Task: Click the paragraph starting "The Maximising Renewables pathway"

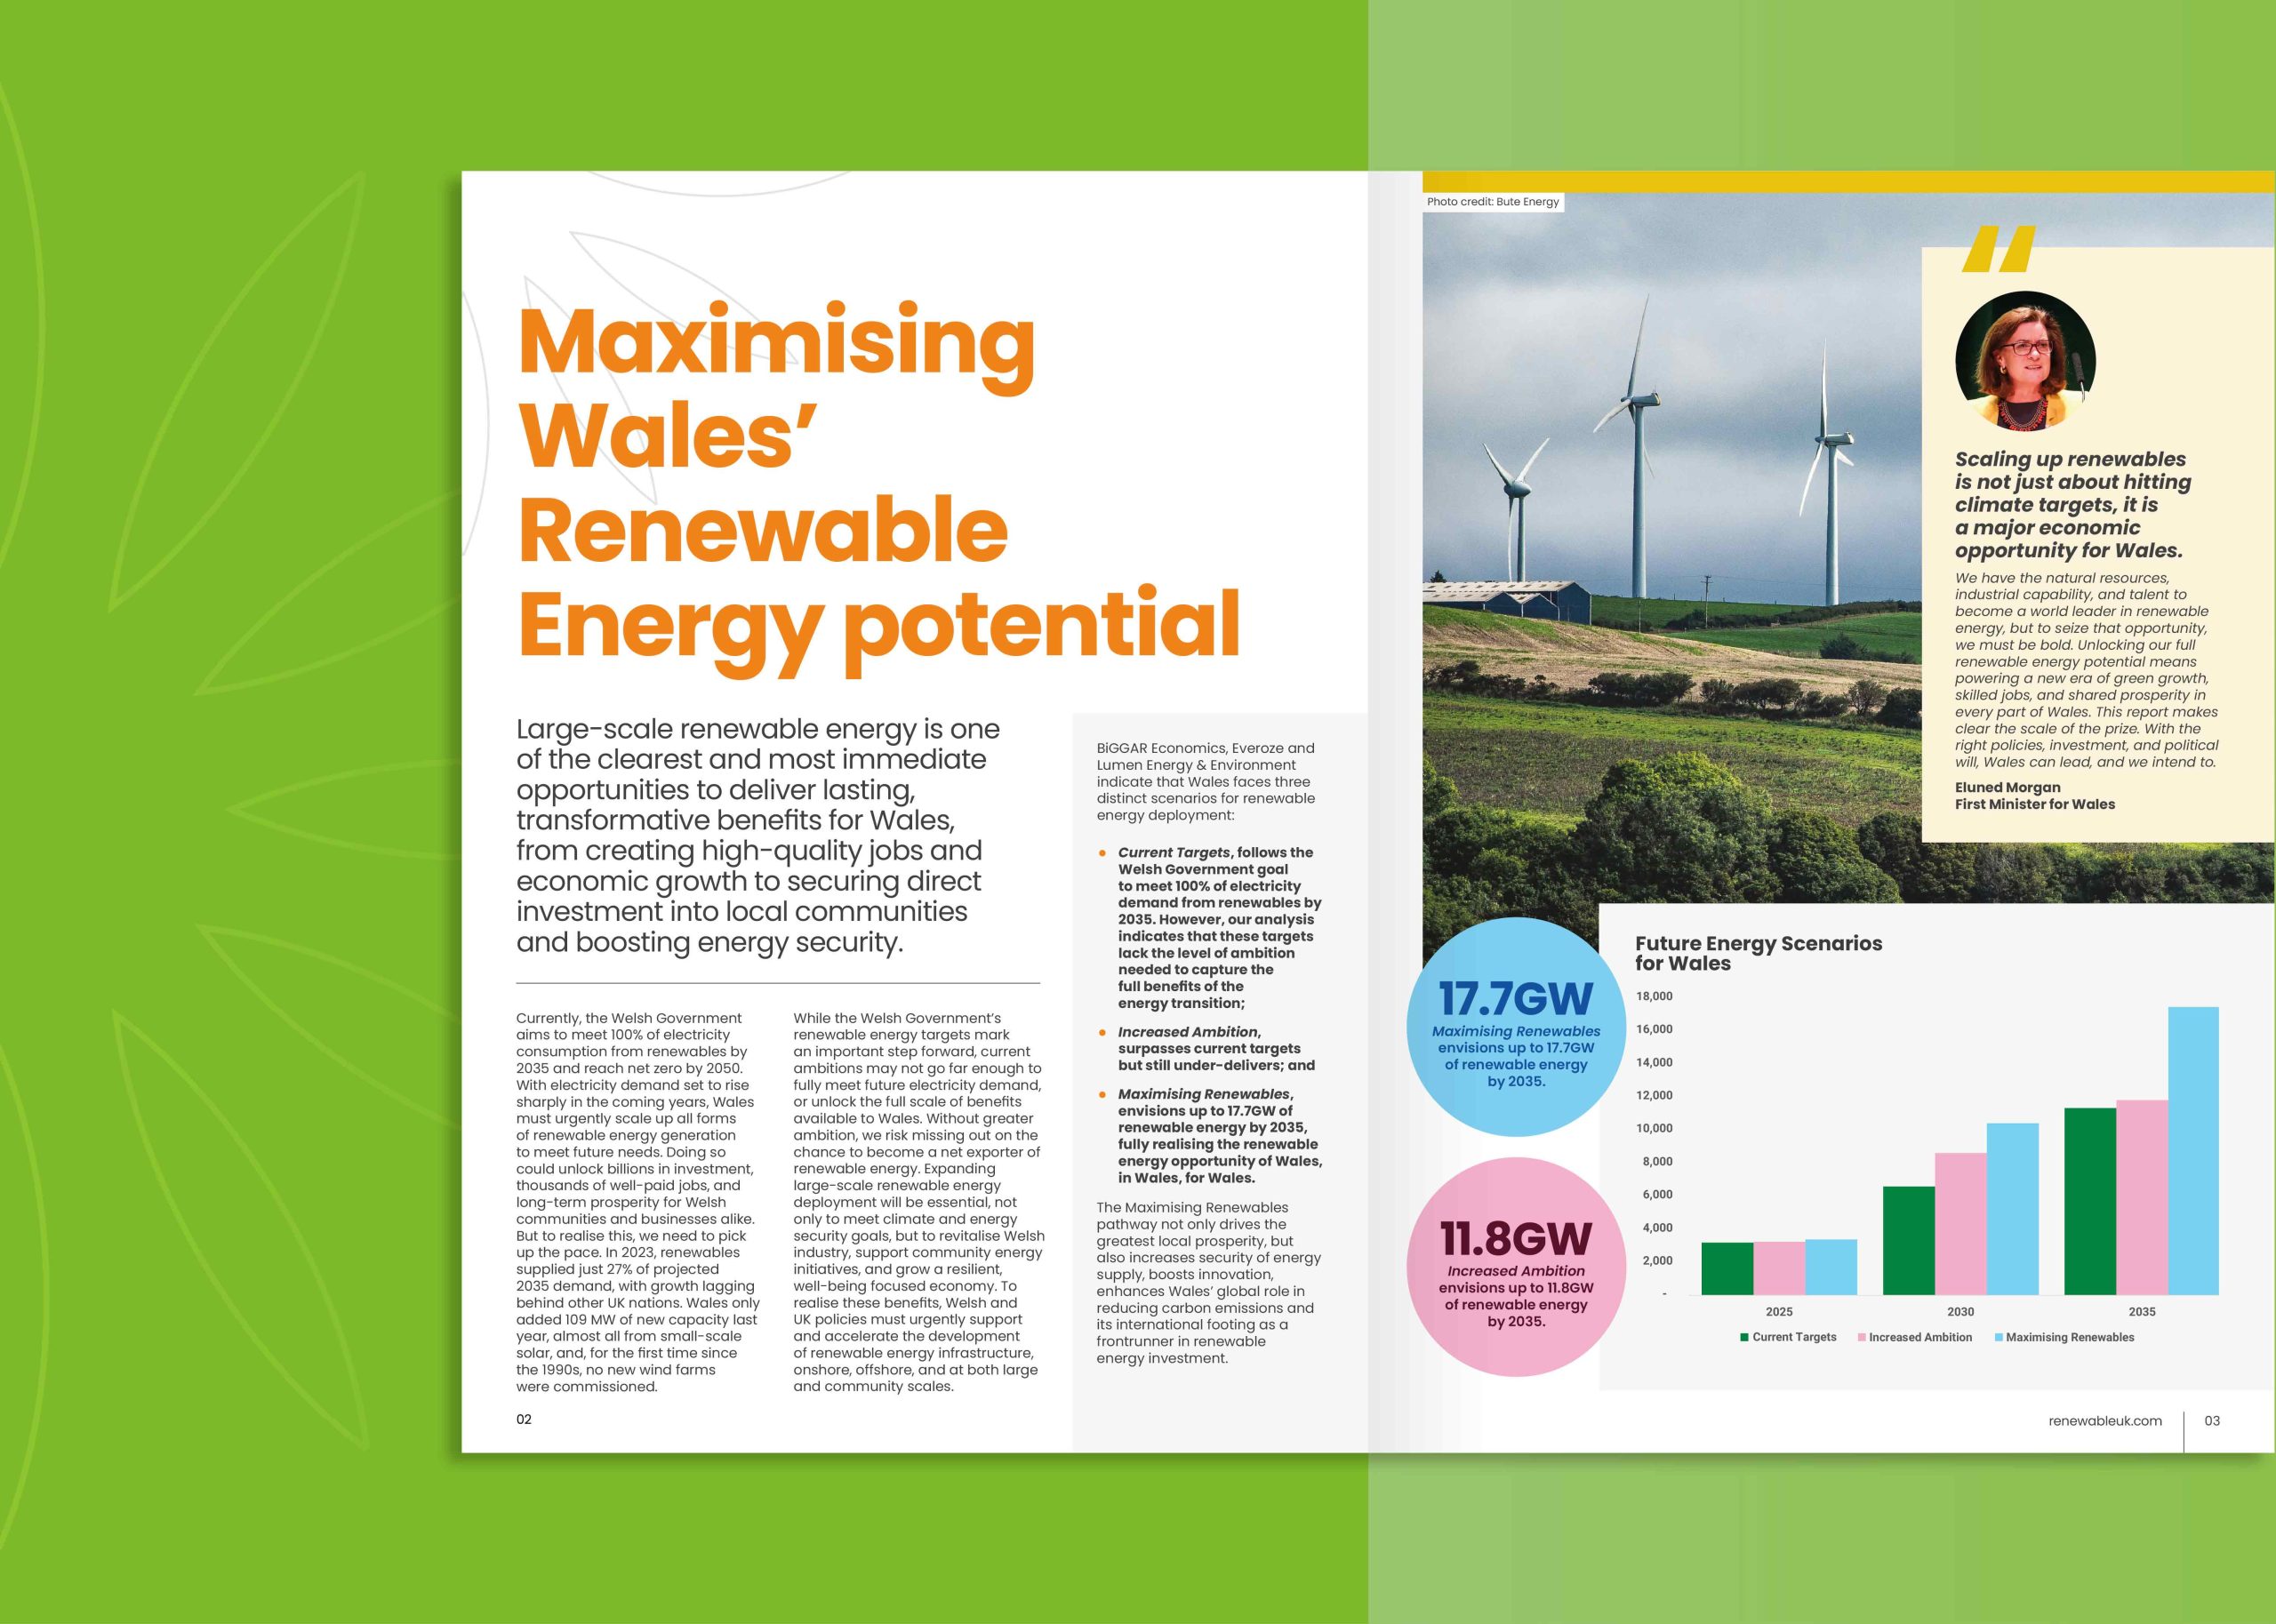Action: point(1208,1283)
